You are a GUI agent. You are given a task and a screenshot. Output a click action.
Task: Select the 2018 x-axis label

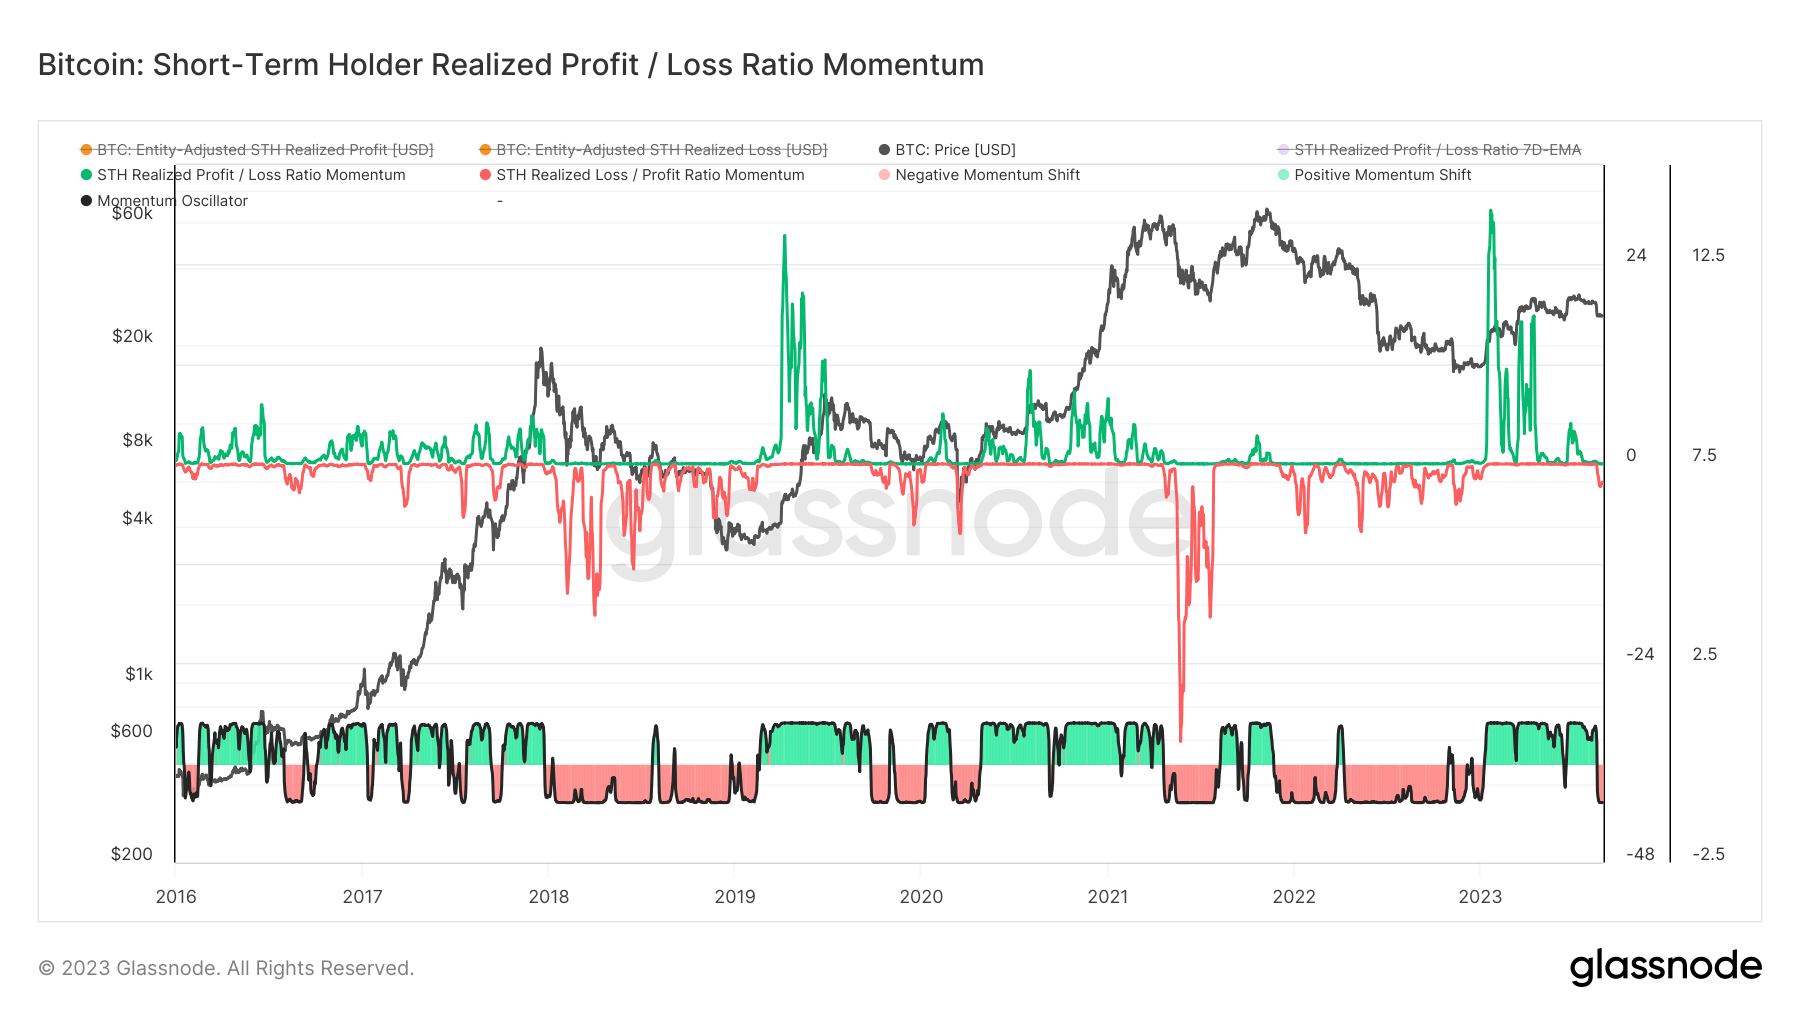tap(548, 897)
